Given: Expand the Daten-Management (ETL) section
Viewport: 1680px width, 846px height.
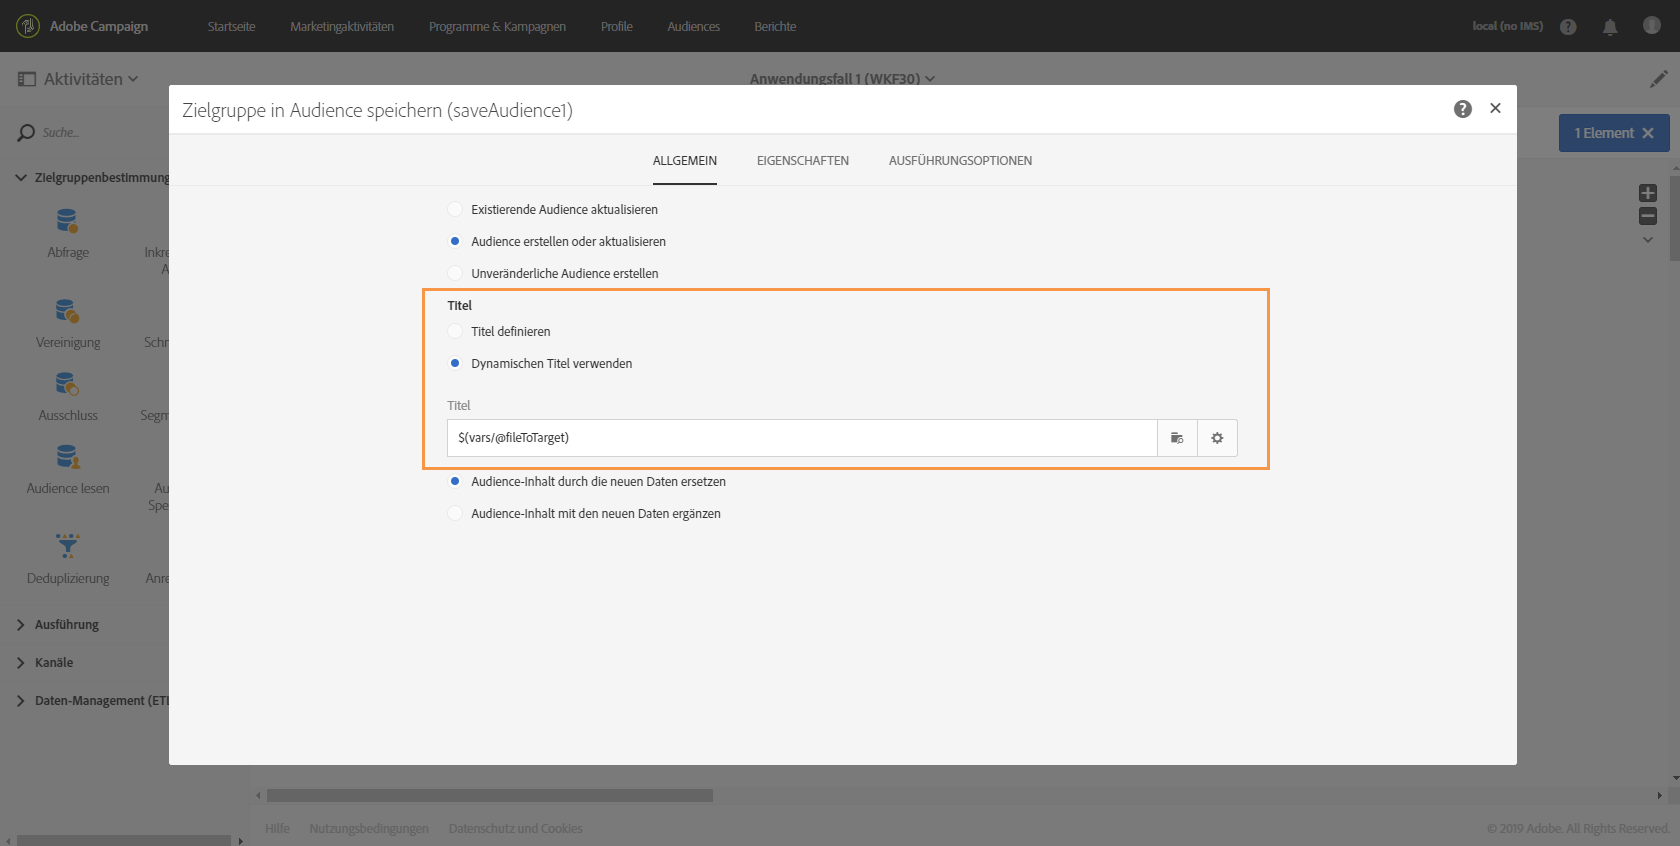Looking at the screenshot, I should (21, 700).
